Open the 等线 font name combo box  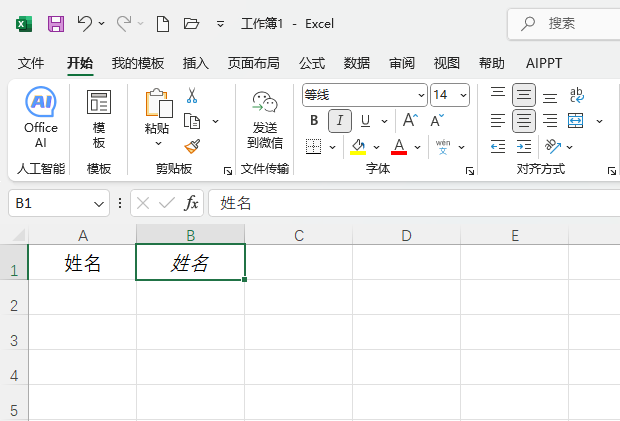pyautogui.click(x=365, y=95)
